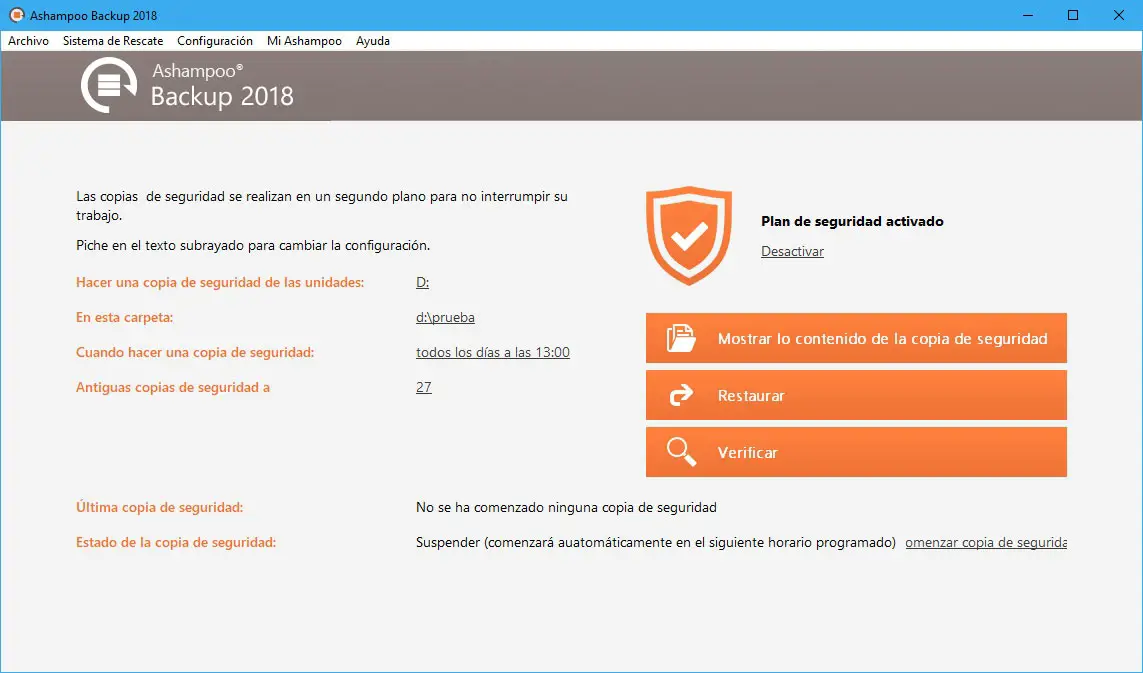Click text Piche en el texto subrayado
The image size is (1143, 673).
click(x=253, y=246)
